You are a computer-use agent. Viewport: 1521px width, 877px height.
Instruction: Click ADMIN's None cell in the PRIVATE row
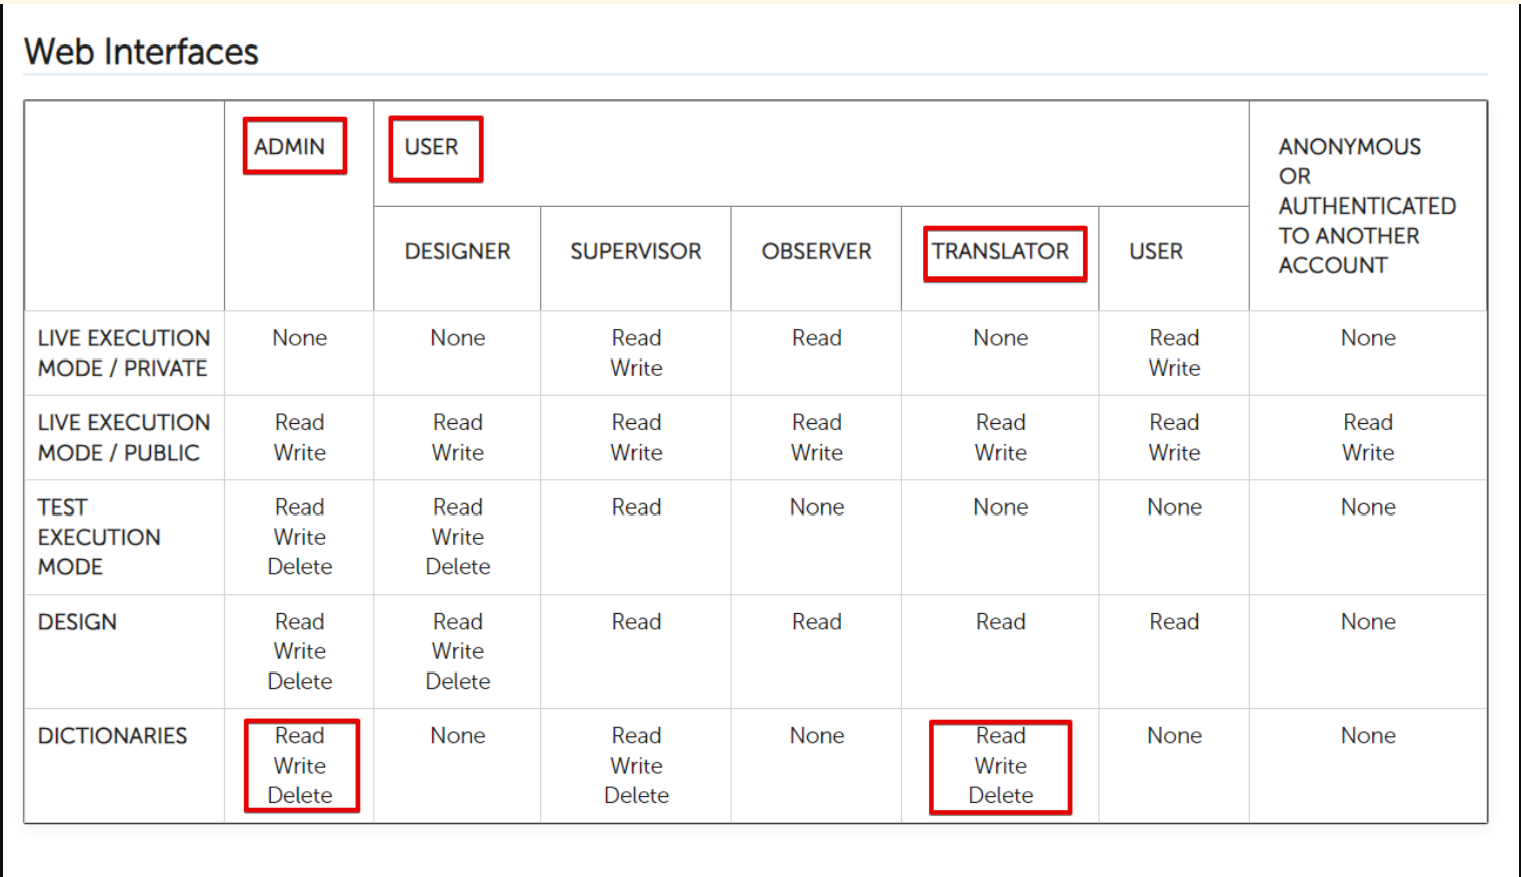pos(300,338)
